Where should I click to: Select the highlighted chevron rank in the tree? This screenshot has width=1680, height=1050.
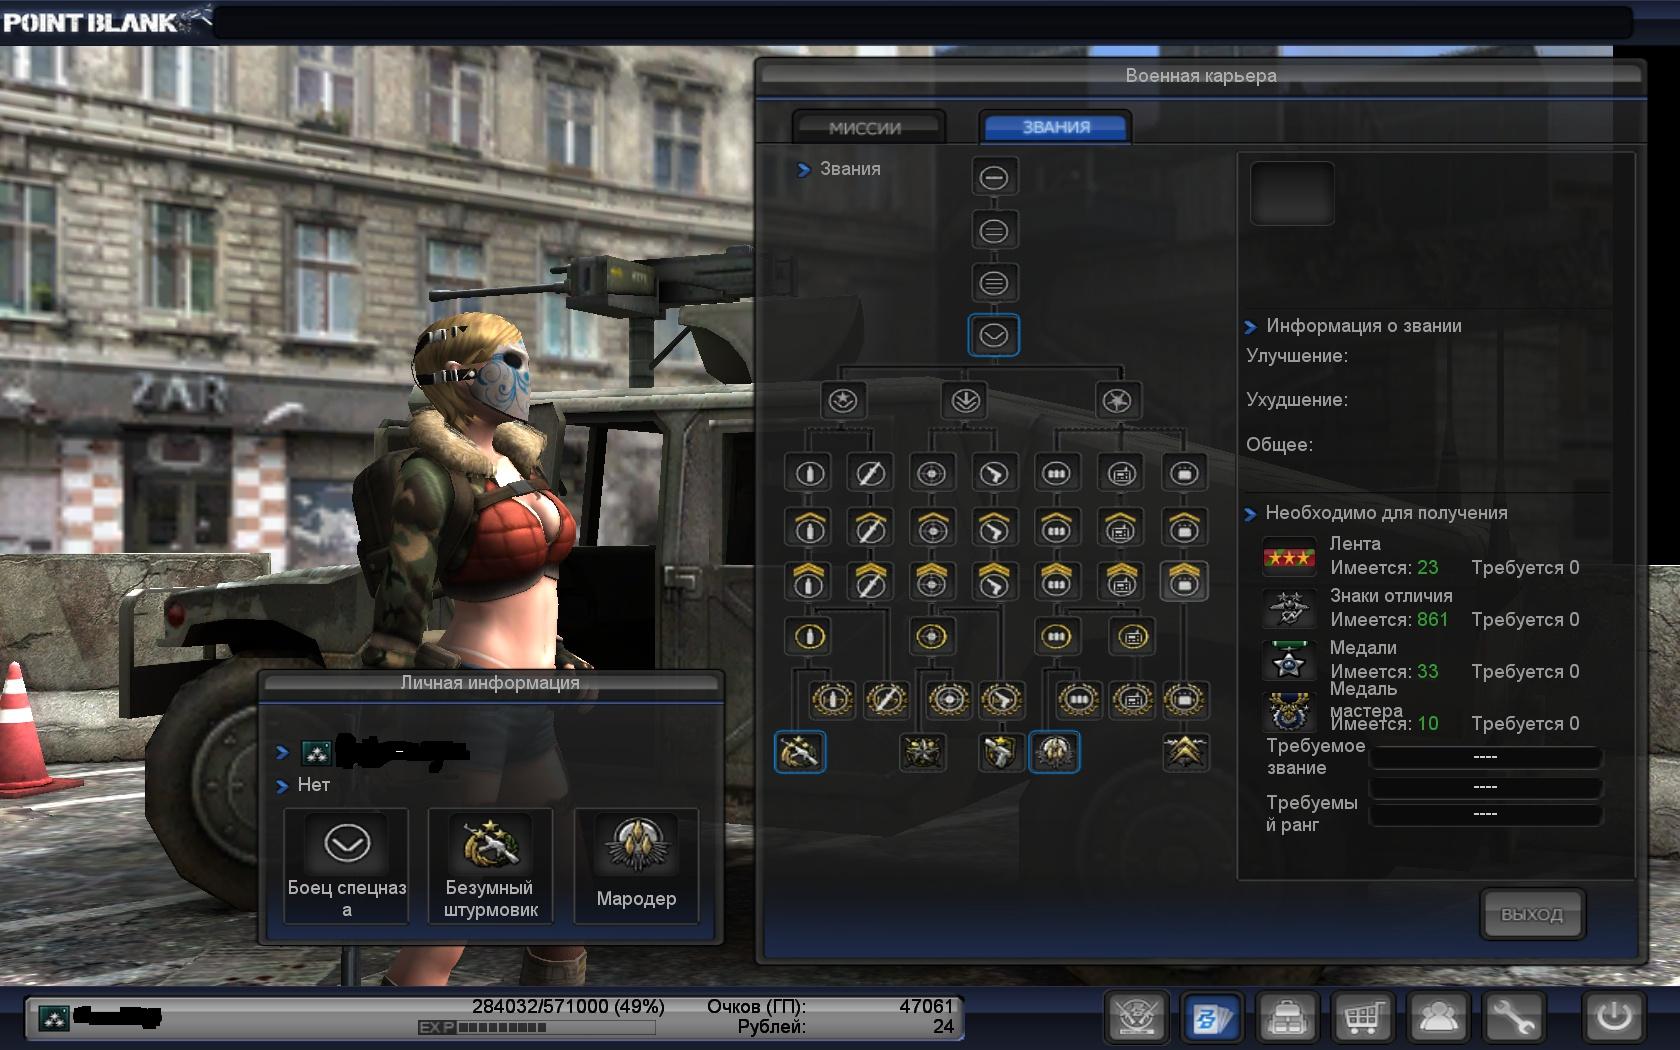pos(993,336)
